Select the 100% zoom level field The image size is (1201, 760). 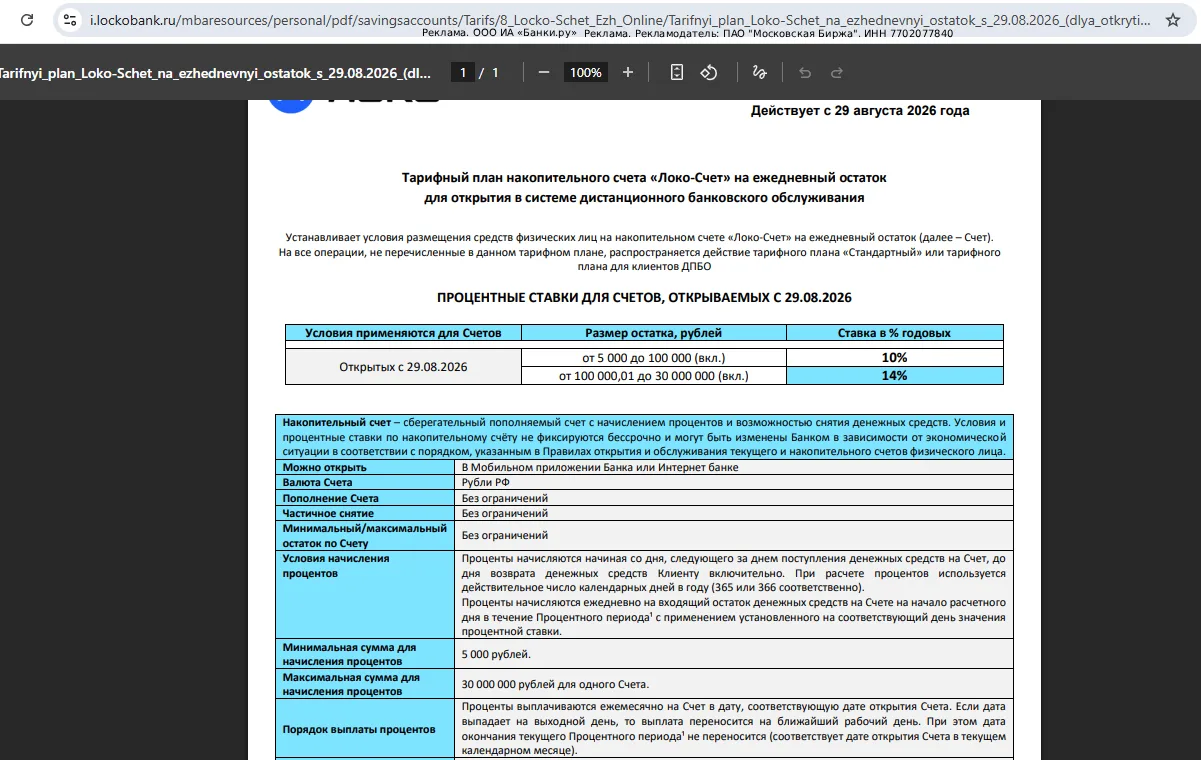pyautogui.click(x=586, y=72)
